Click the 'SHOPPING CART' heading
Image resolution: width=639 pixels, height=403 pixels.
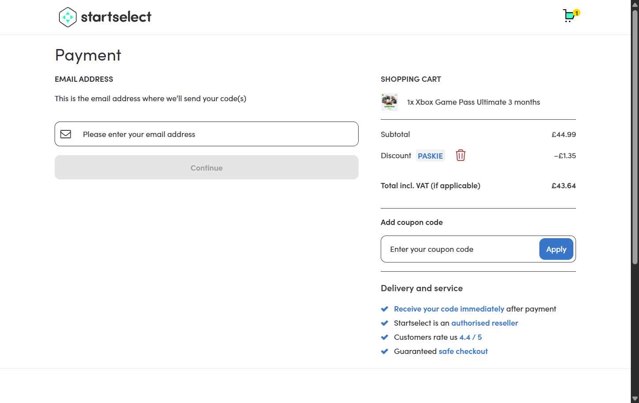(411, 79)
